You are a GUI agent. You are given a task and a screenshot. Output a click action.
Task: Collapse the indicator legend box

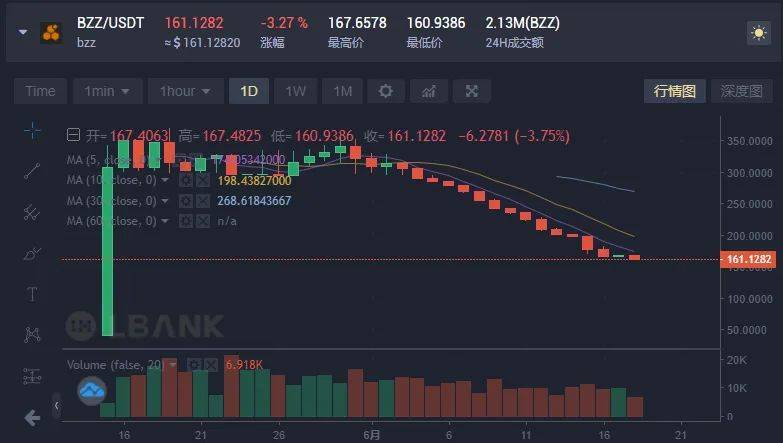click(73, 135)
